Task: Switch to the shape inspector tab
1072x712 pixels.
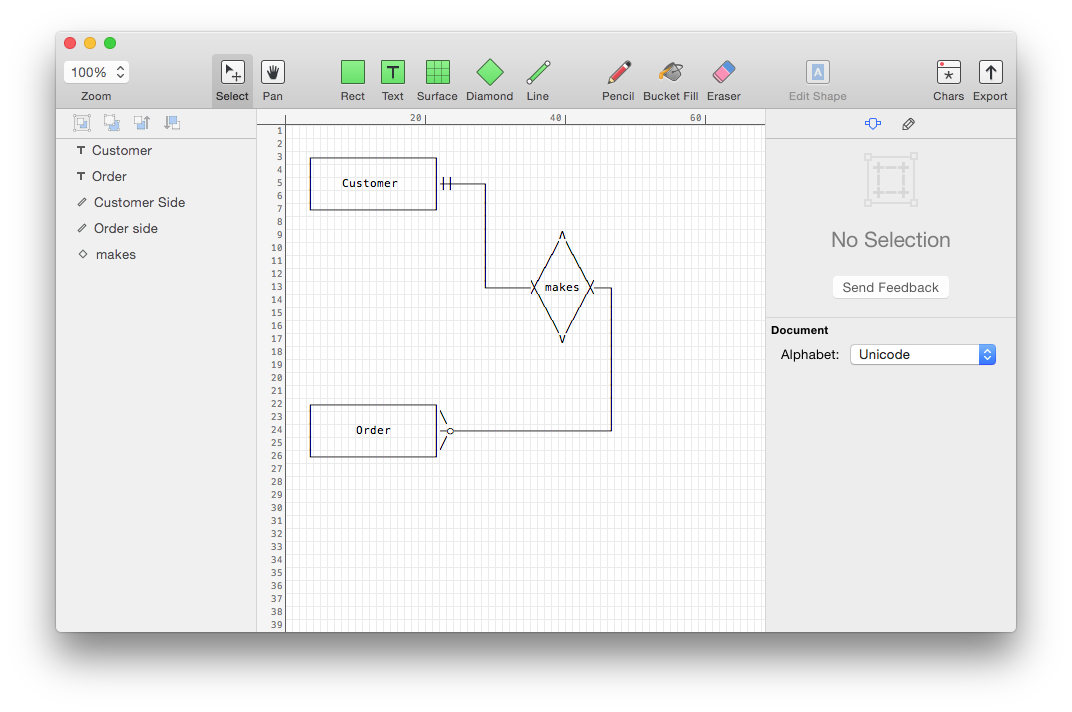Action: click(x=873, y=124)
